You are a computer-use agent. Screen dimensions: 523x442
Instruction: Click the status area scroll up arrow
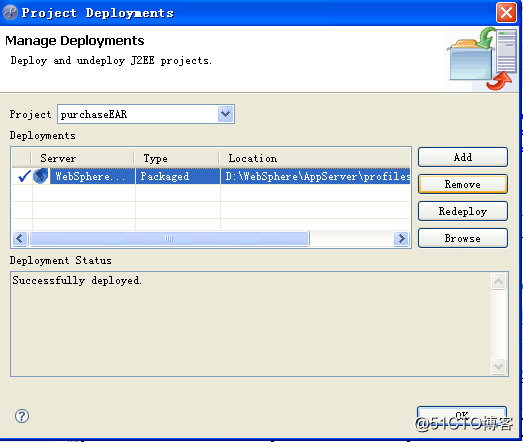(499, 282)
